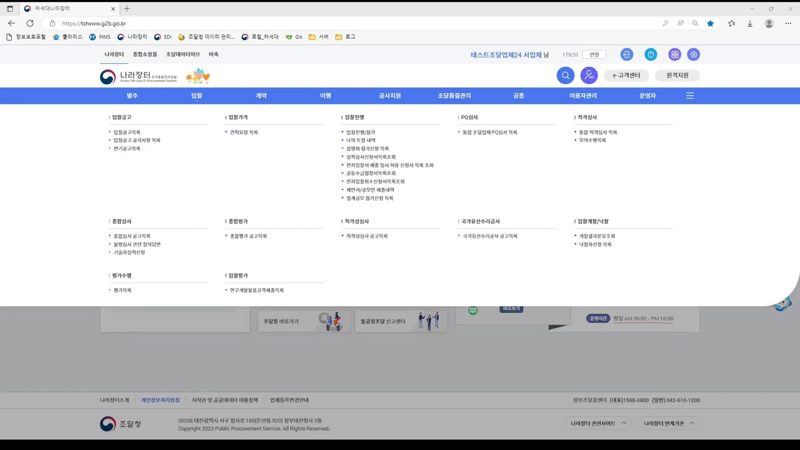
Task: Open the 통합 조달업체 PQ심사 목록 link
Action: click(490, 132)
